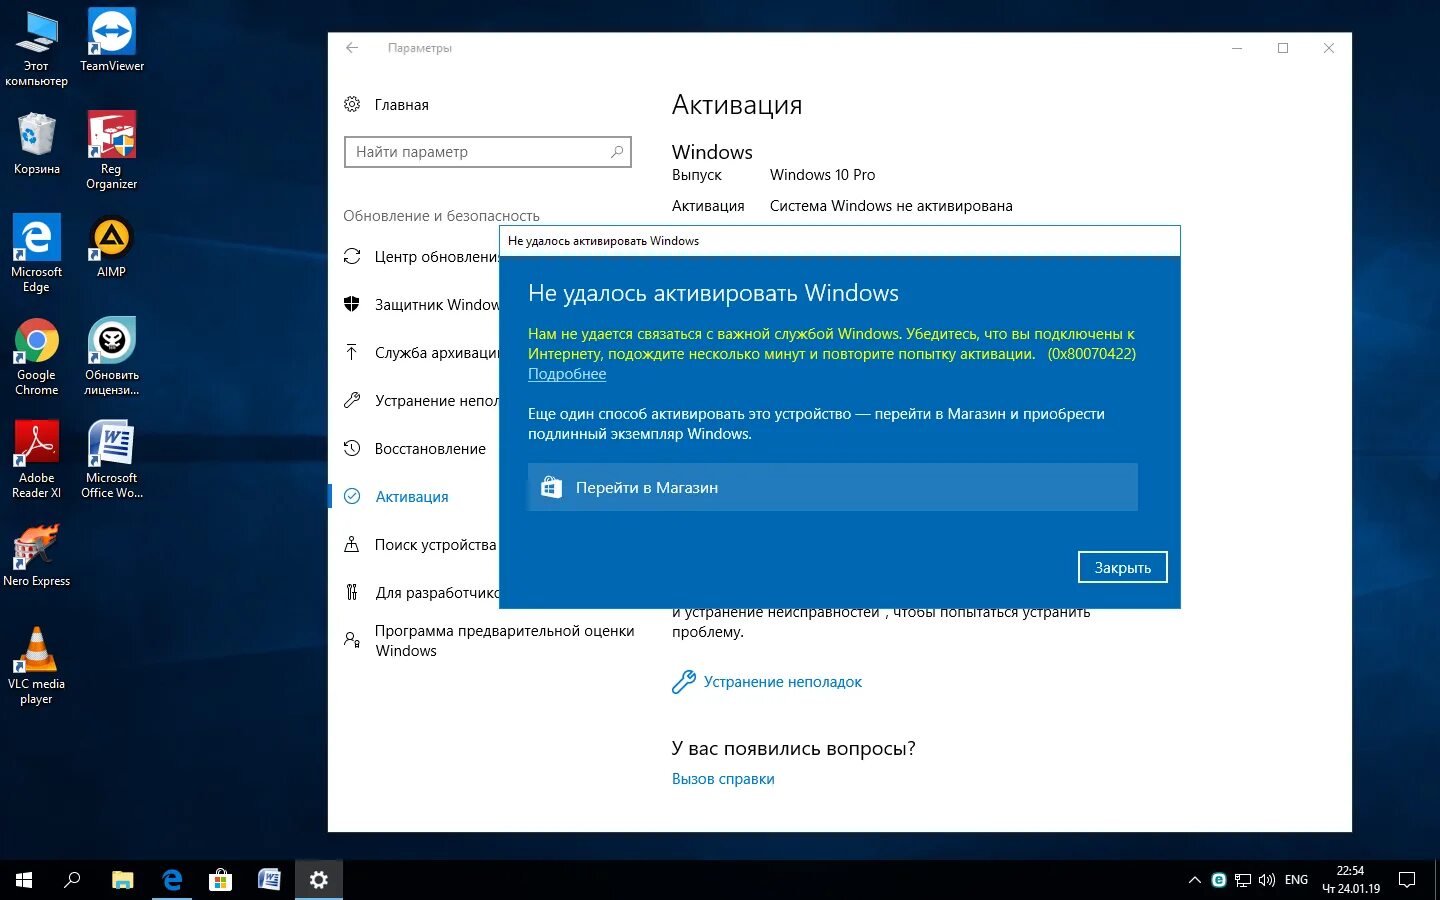Screen dimensions: 1440x900
Task: Launch Reg Organizer desktop shortcut
Action: point(112,150)
